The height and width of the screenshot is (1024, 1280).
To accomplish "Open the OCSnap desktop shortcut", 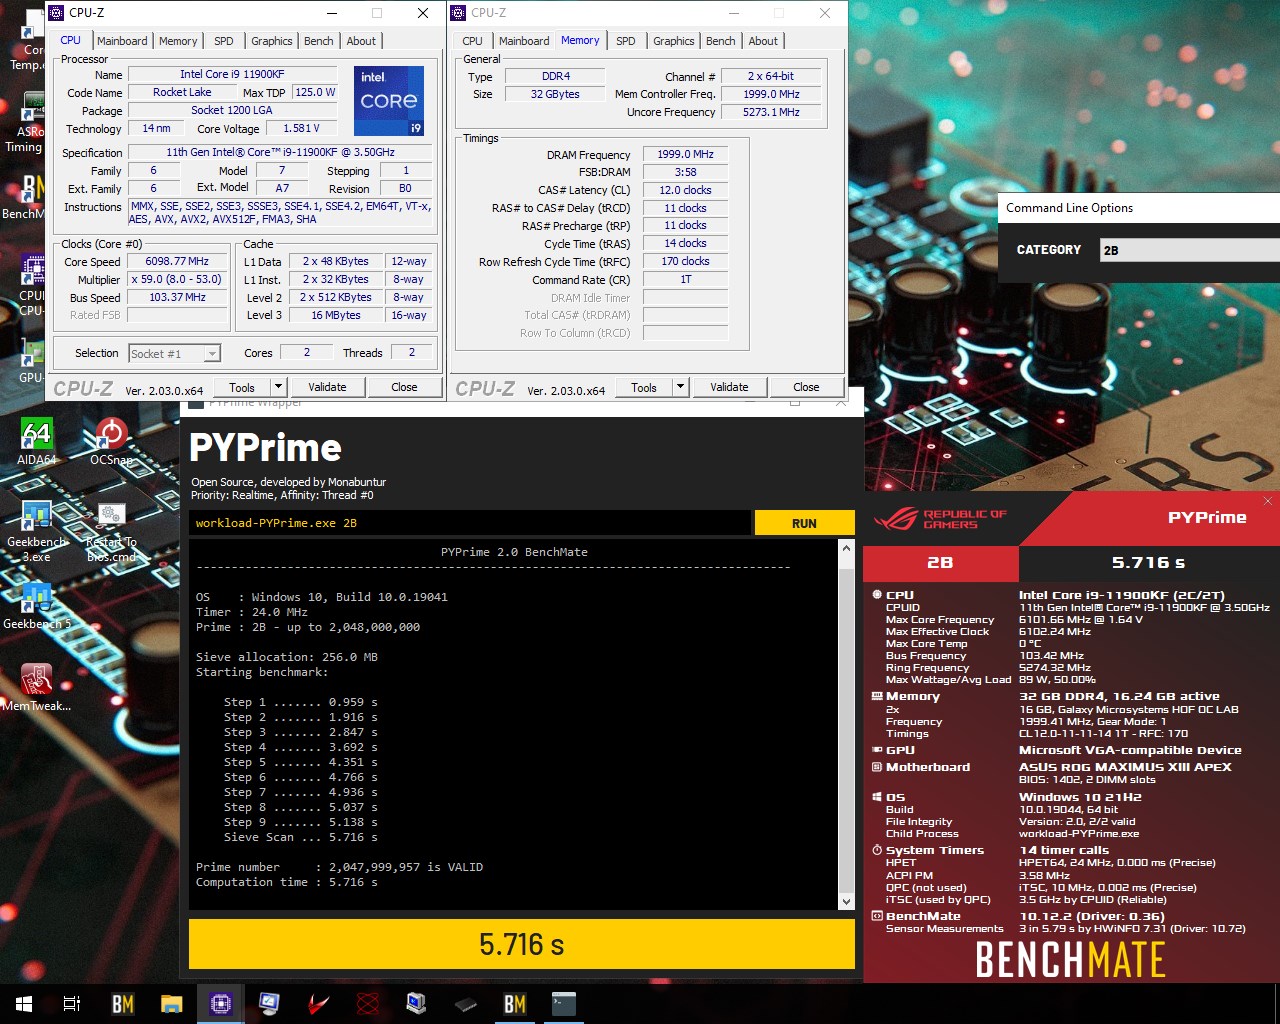I will pos(111,442).
